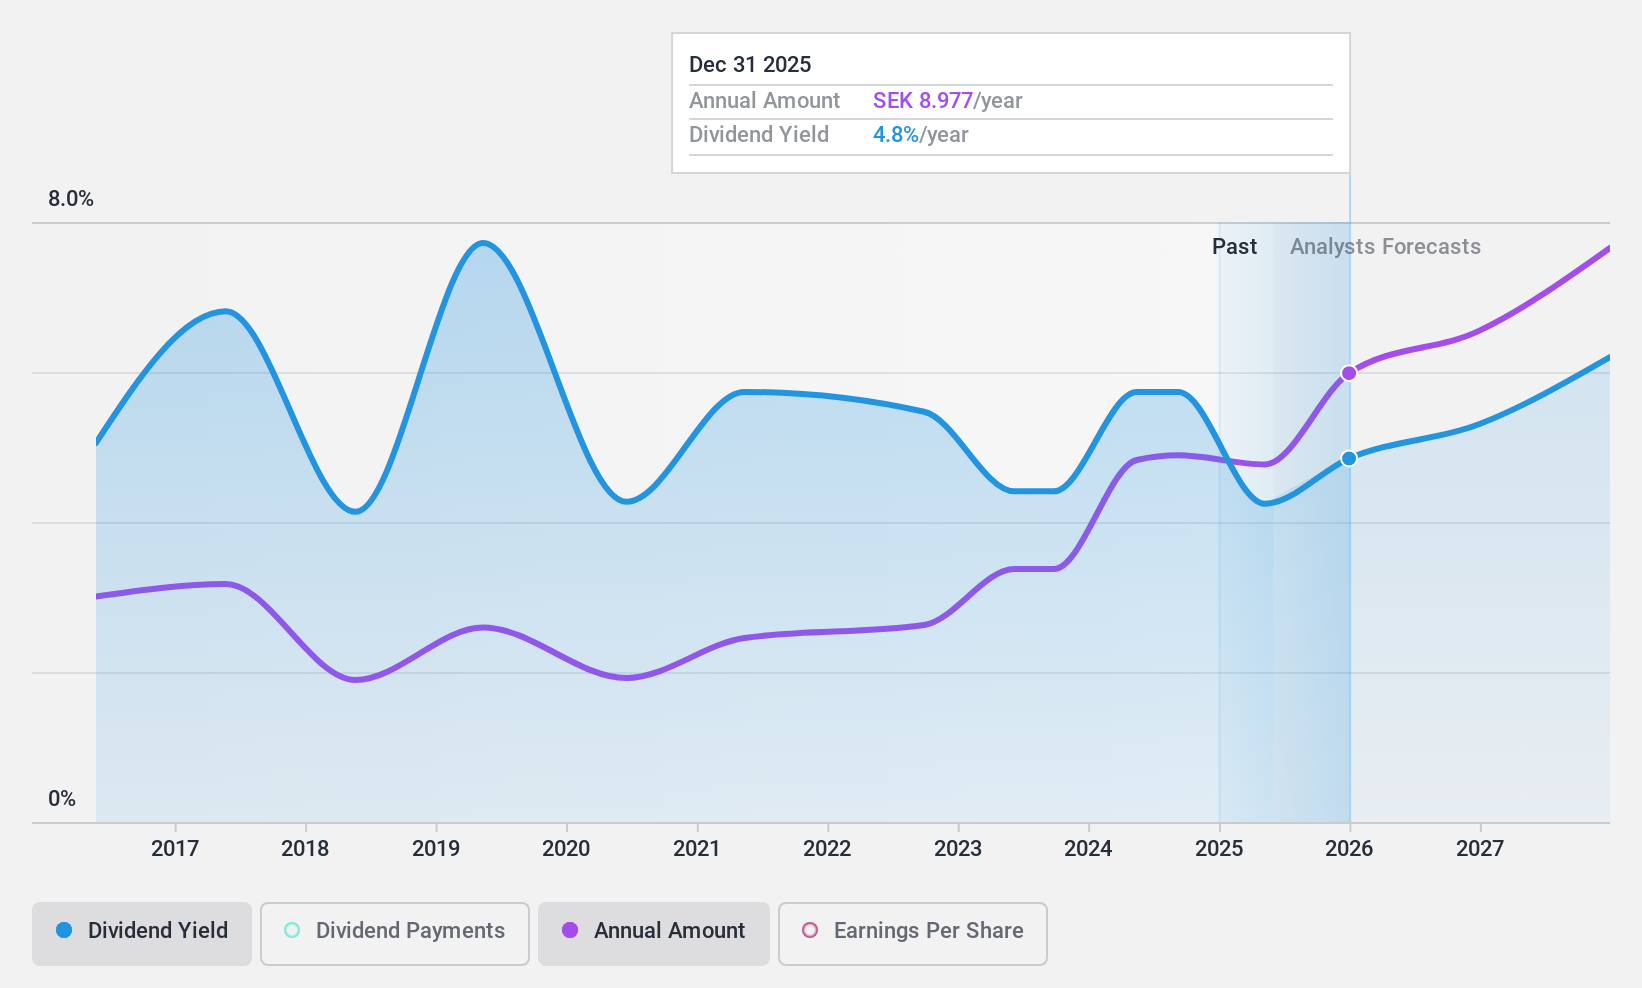Click the 2022 x-axis label
1642x988 pixels.
pyautogui.click(x=827, y=848)
